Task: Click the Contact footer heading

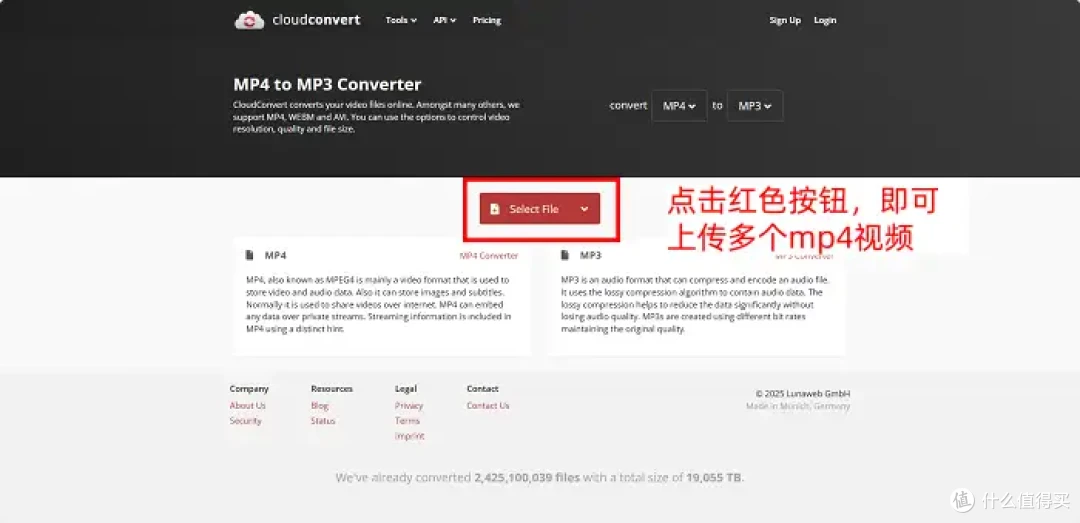Action: coord(482,389)
